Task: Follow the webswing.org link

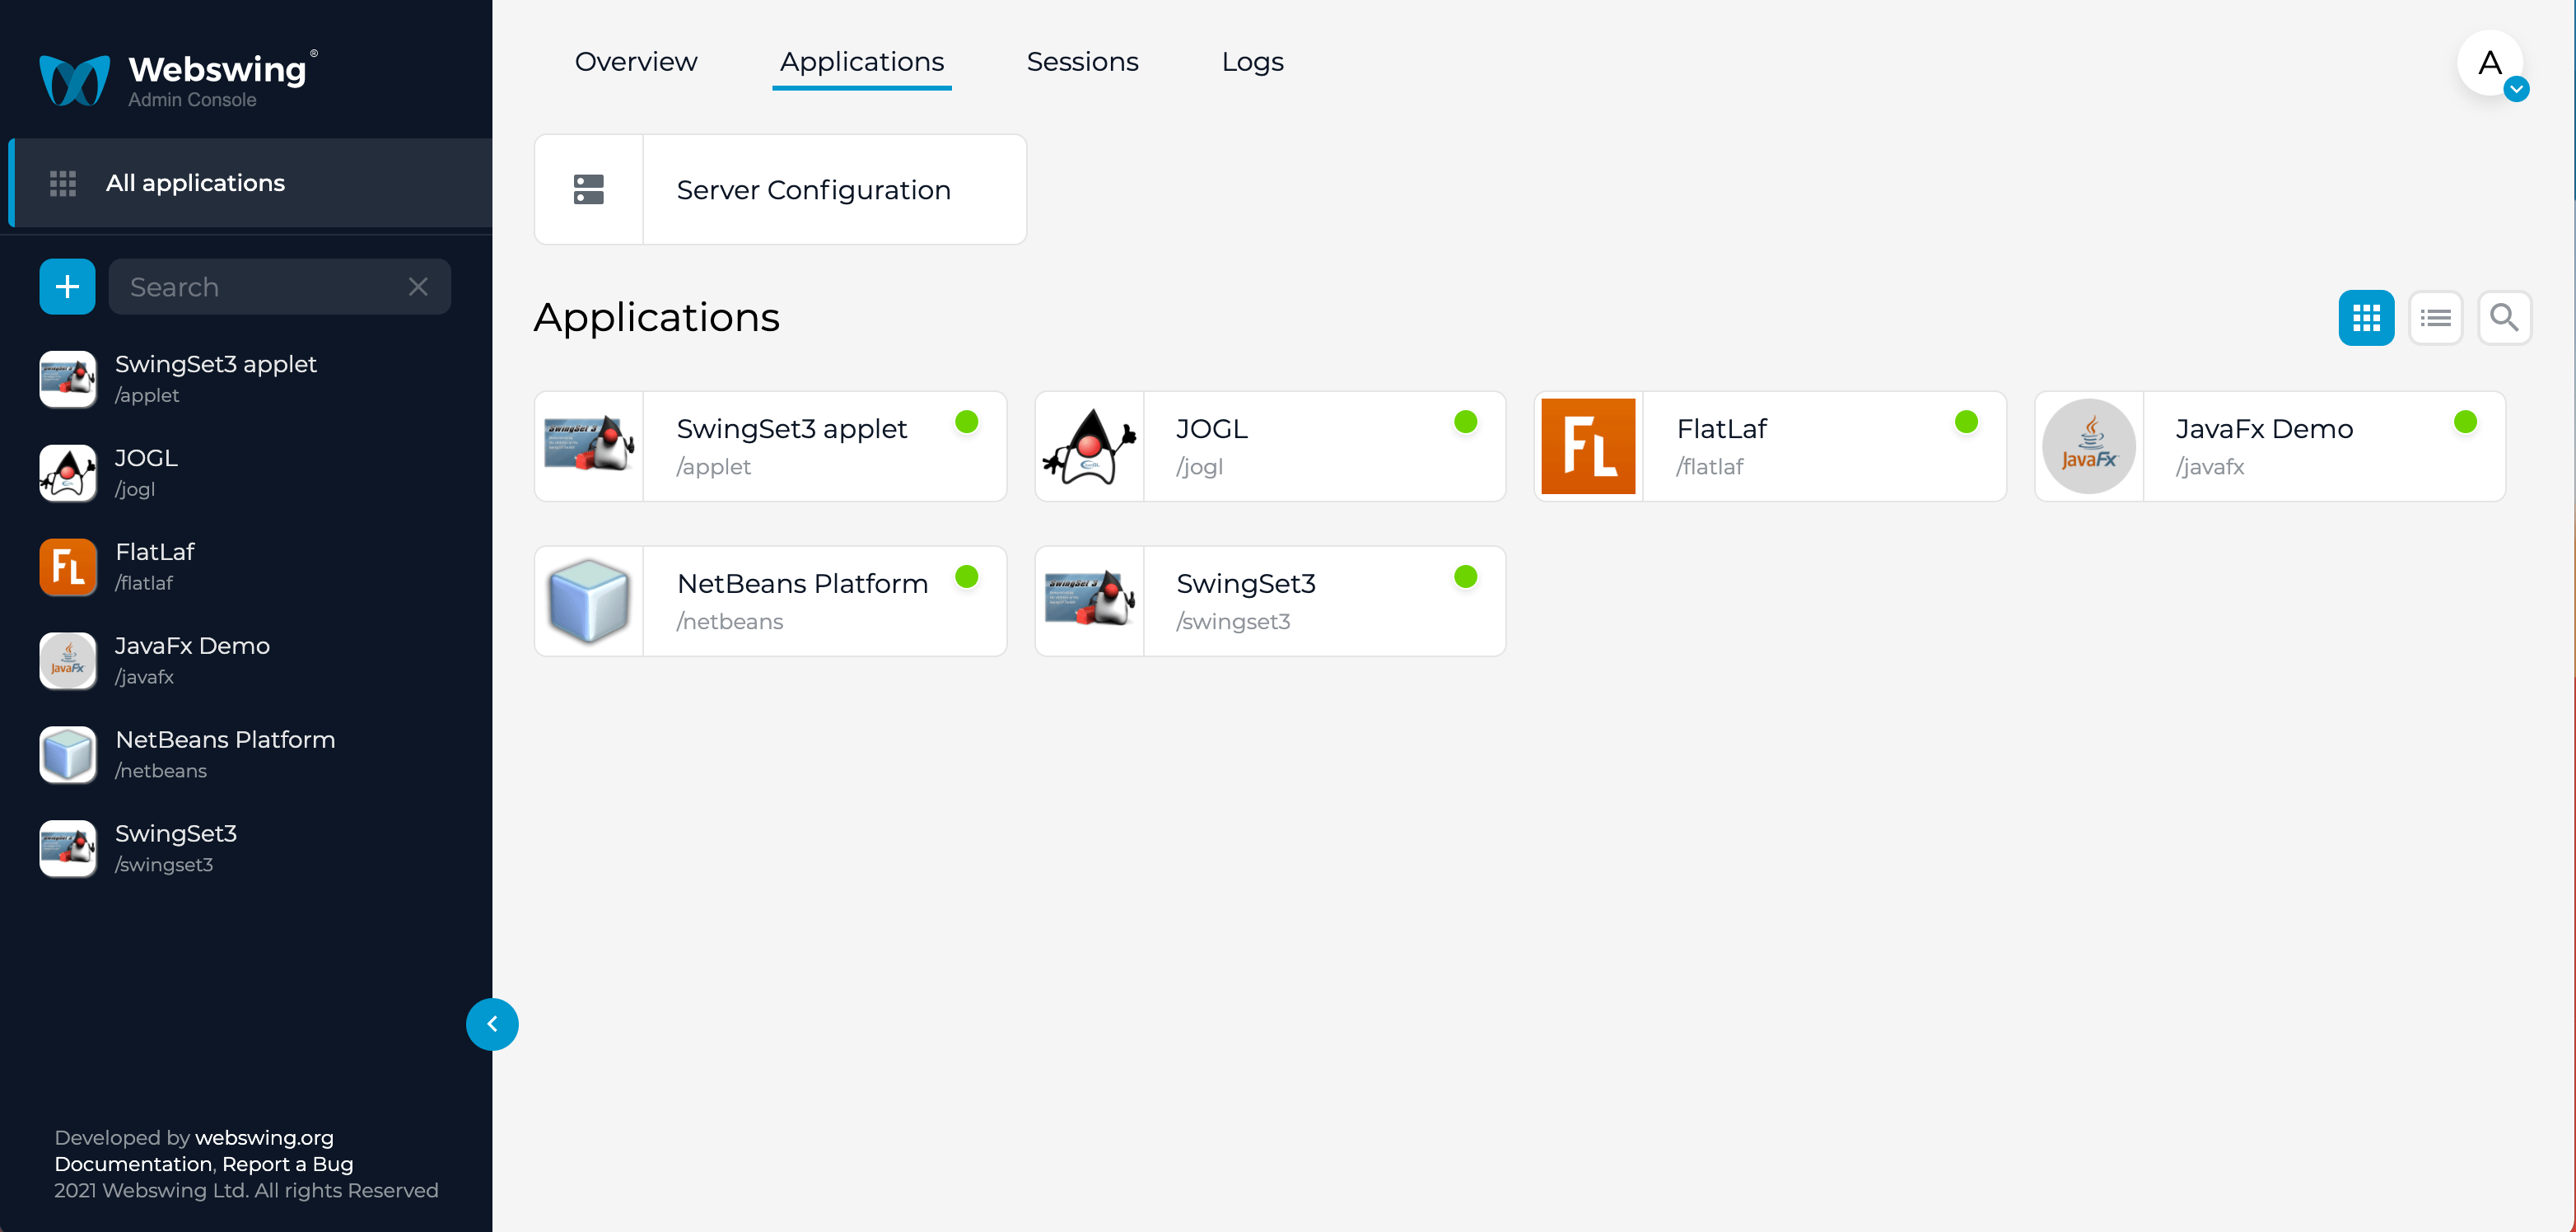Action: tap(265, 1138)
